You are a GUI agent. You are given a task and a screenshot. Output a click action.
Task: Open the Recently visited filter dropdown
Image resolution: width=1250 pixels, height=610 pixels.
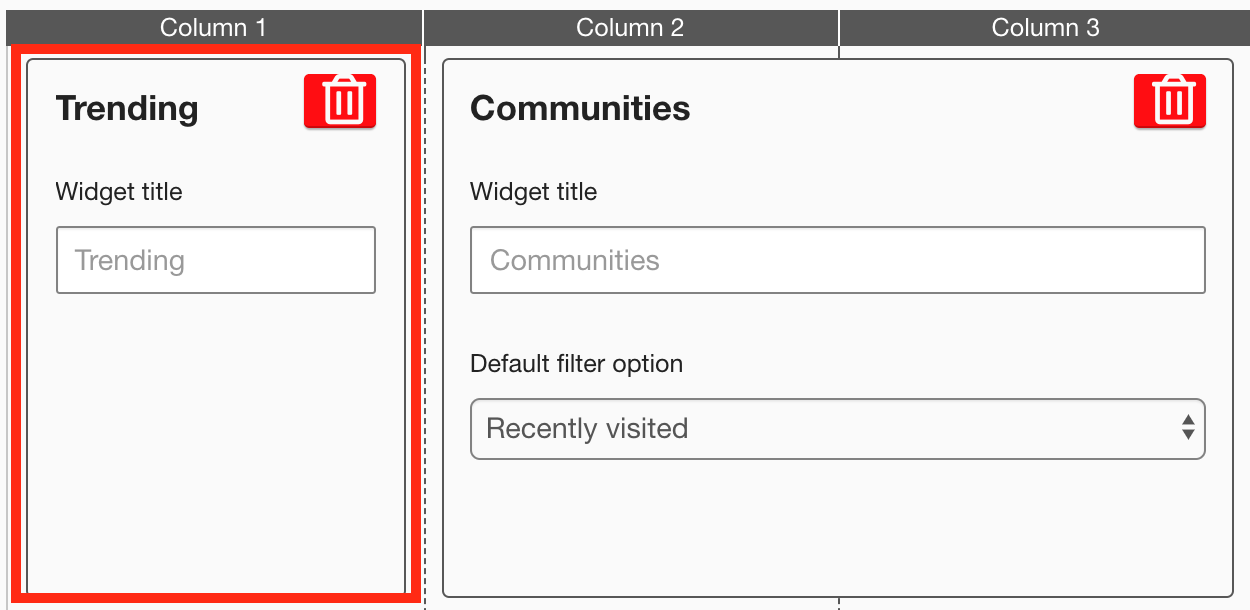pos(820,429)
